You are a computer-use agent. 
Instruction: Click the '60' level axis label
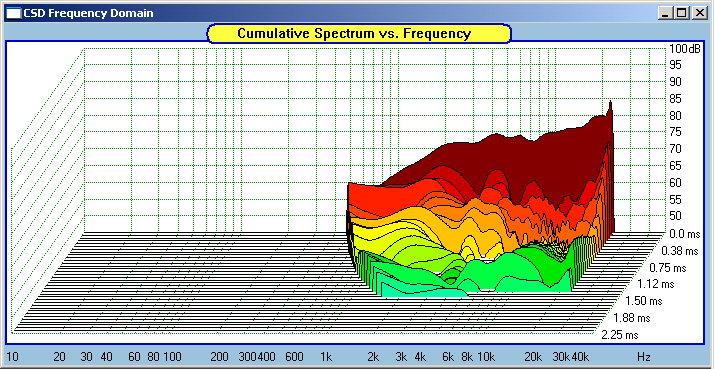point(675,183)
